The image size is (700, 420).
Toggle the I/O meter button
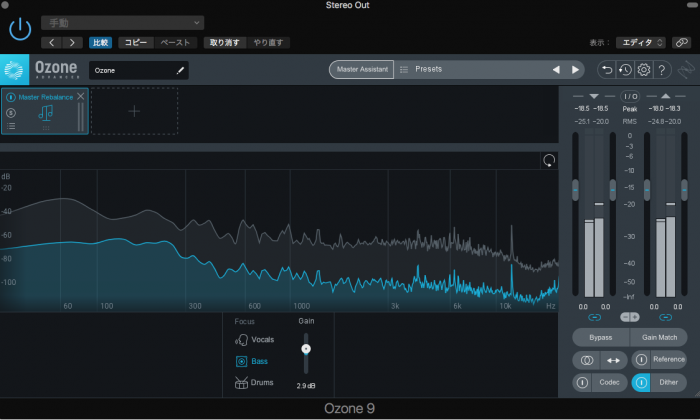click(x=630, y=96)
